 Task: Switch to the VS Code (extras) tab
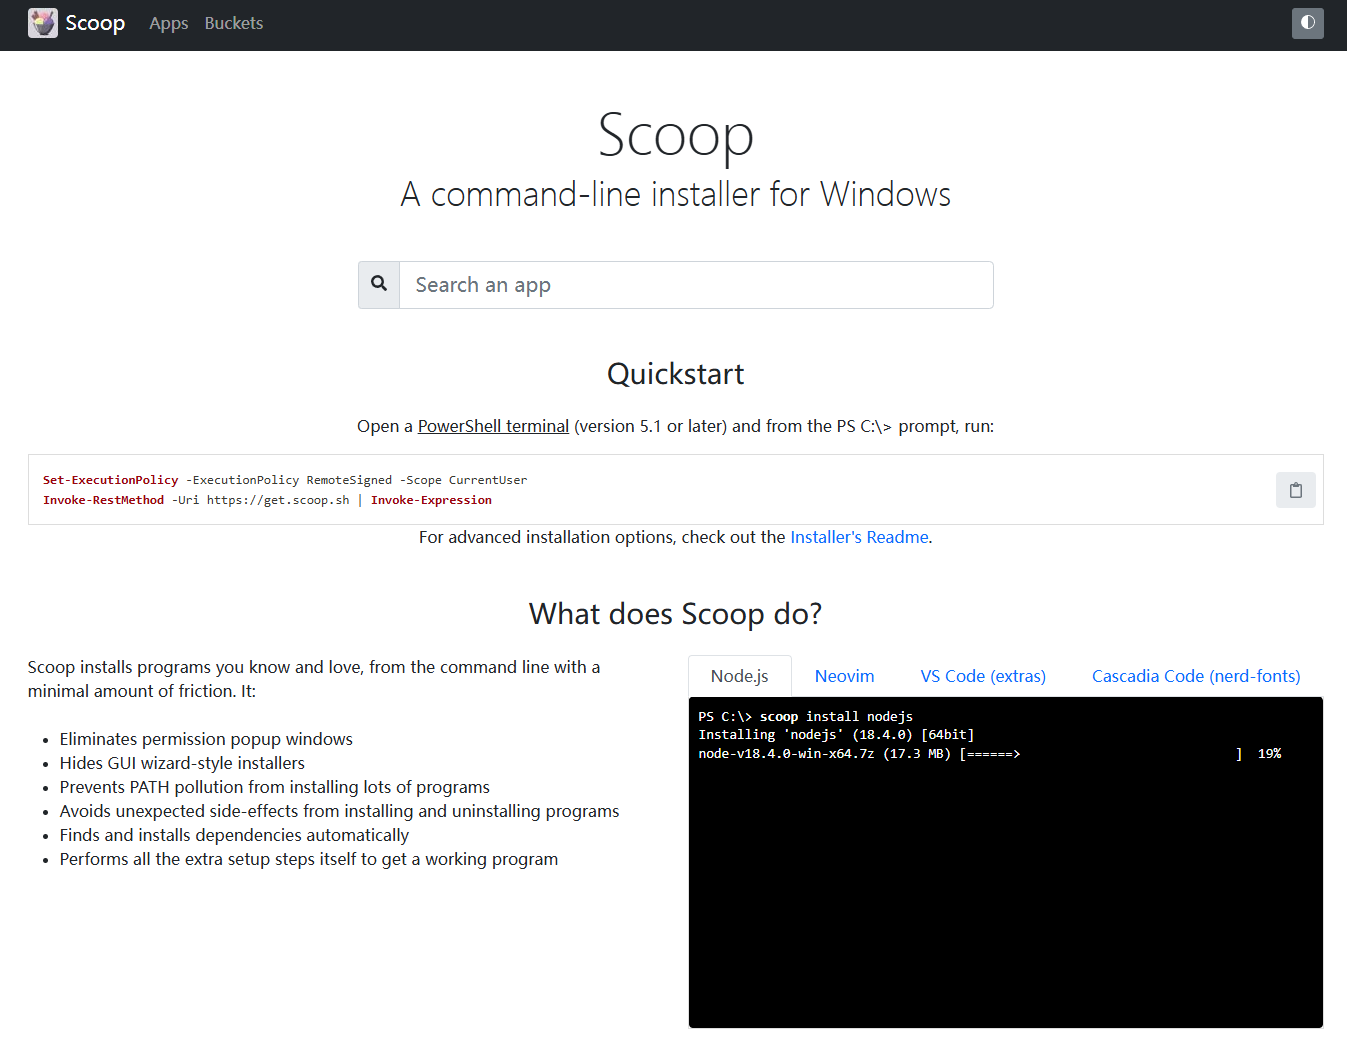click(x=983, y=676)
